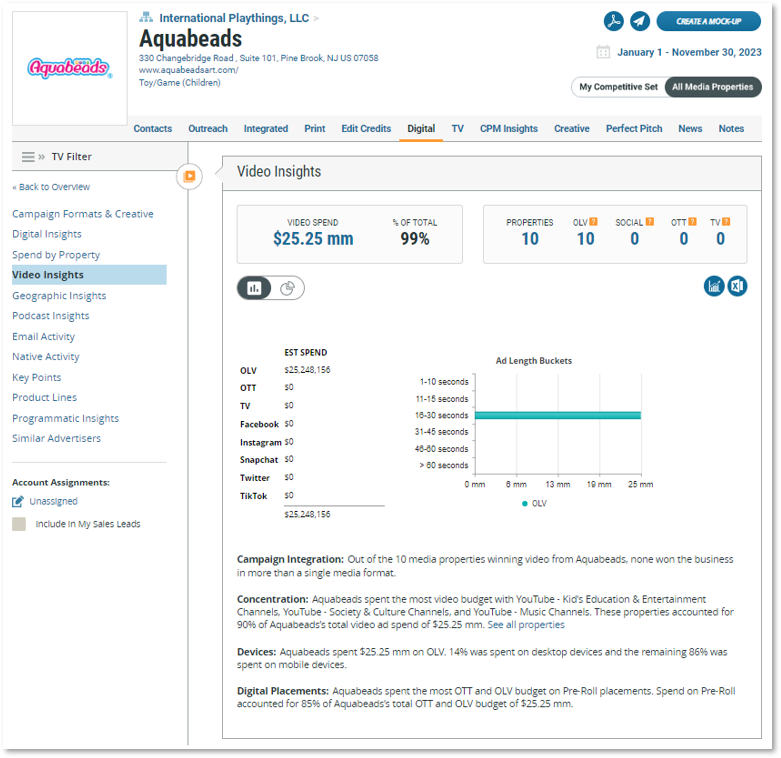Screen dimensions: 781x758
Task: Click the SOCIAL help question icon
Action: [x=650, y=222]
